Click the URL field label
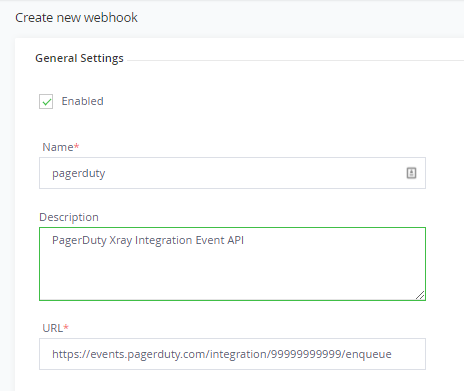 point(55,328)
